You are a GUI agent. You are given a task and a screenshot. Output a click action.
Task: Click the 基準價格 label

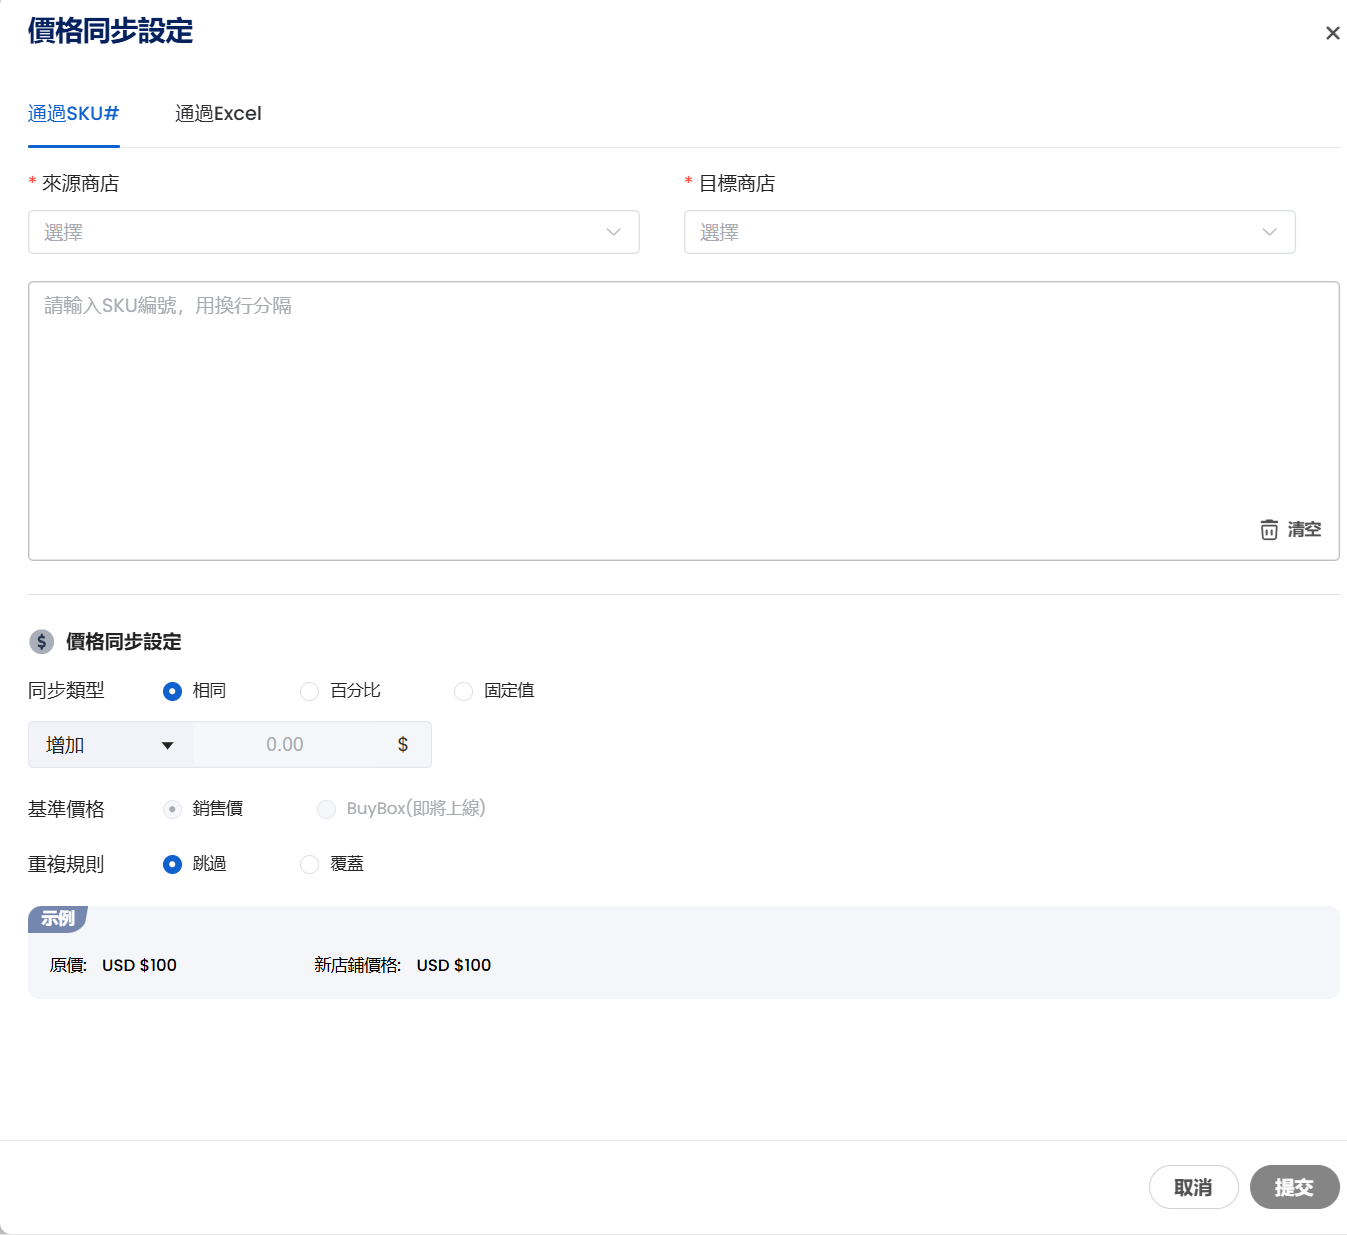click(66, 809)
